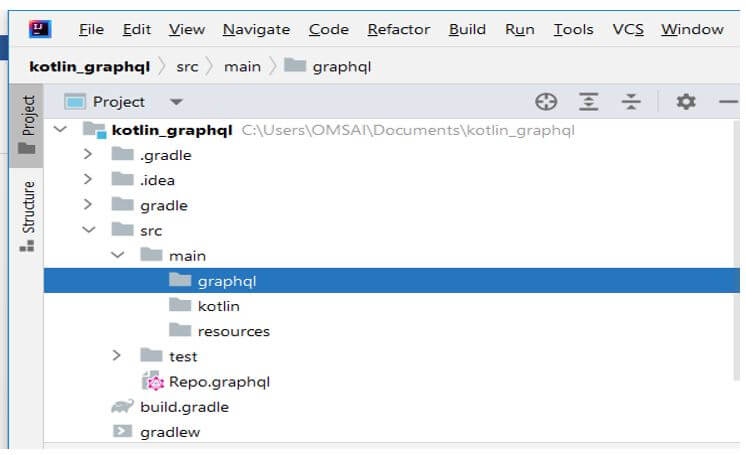The height and width of the screenshot is (455, 746).
Task: Open Project panel settings gear
Action: (x=686, y=102)
